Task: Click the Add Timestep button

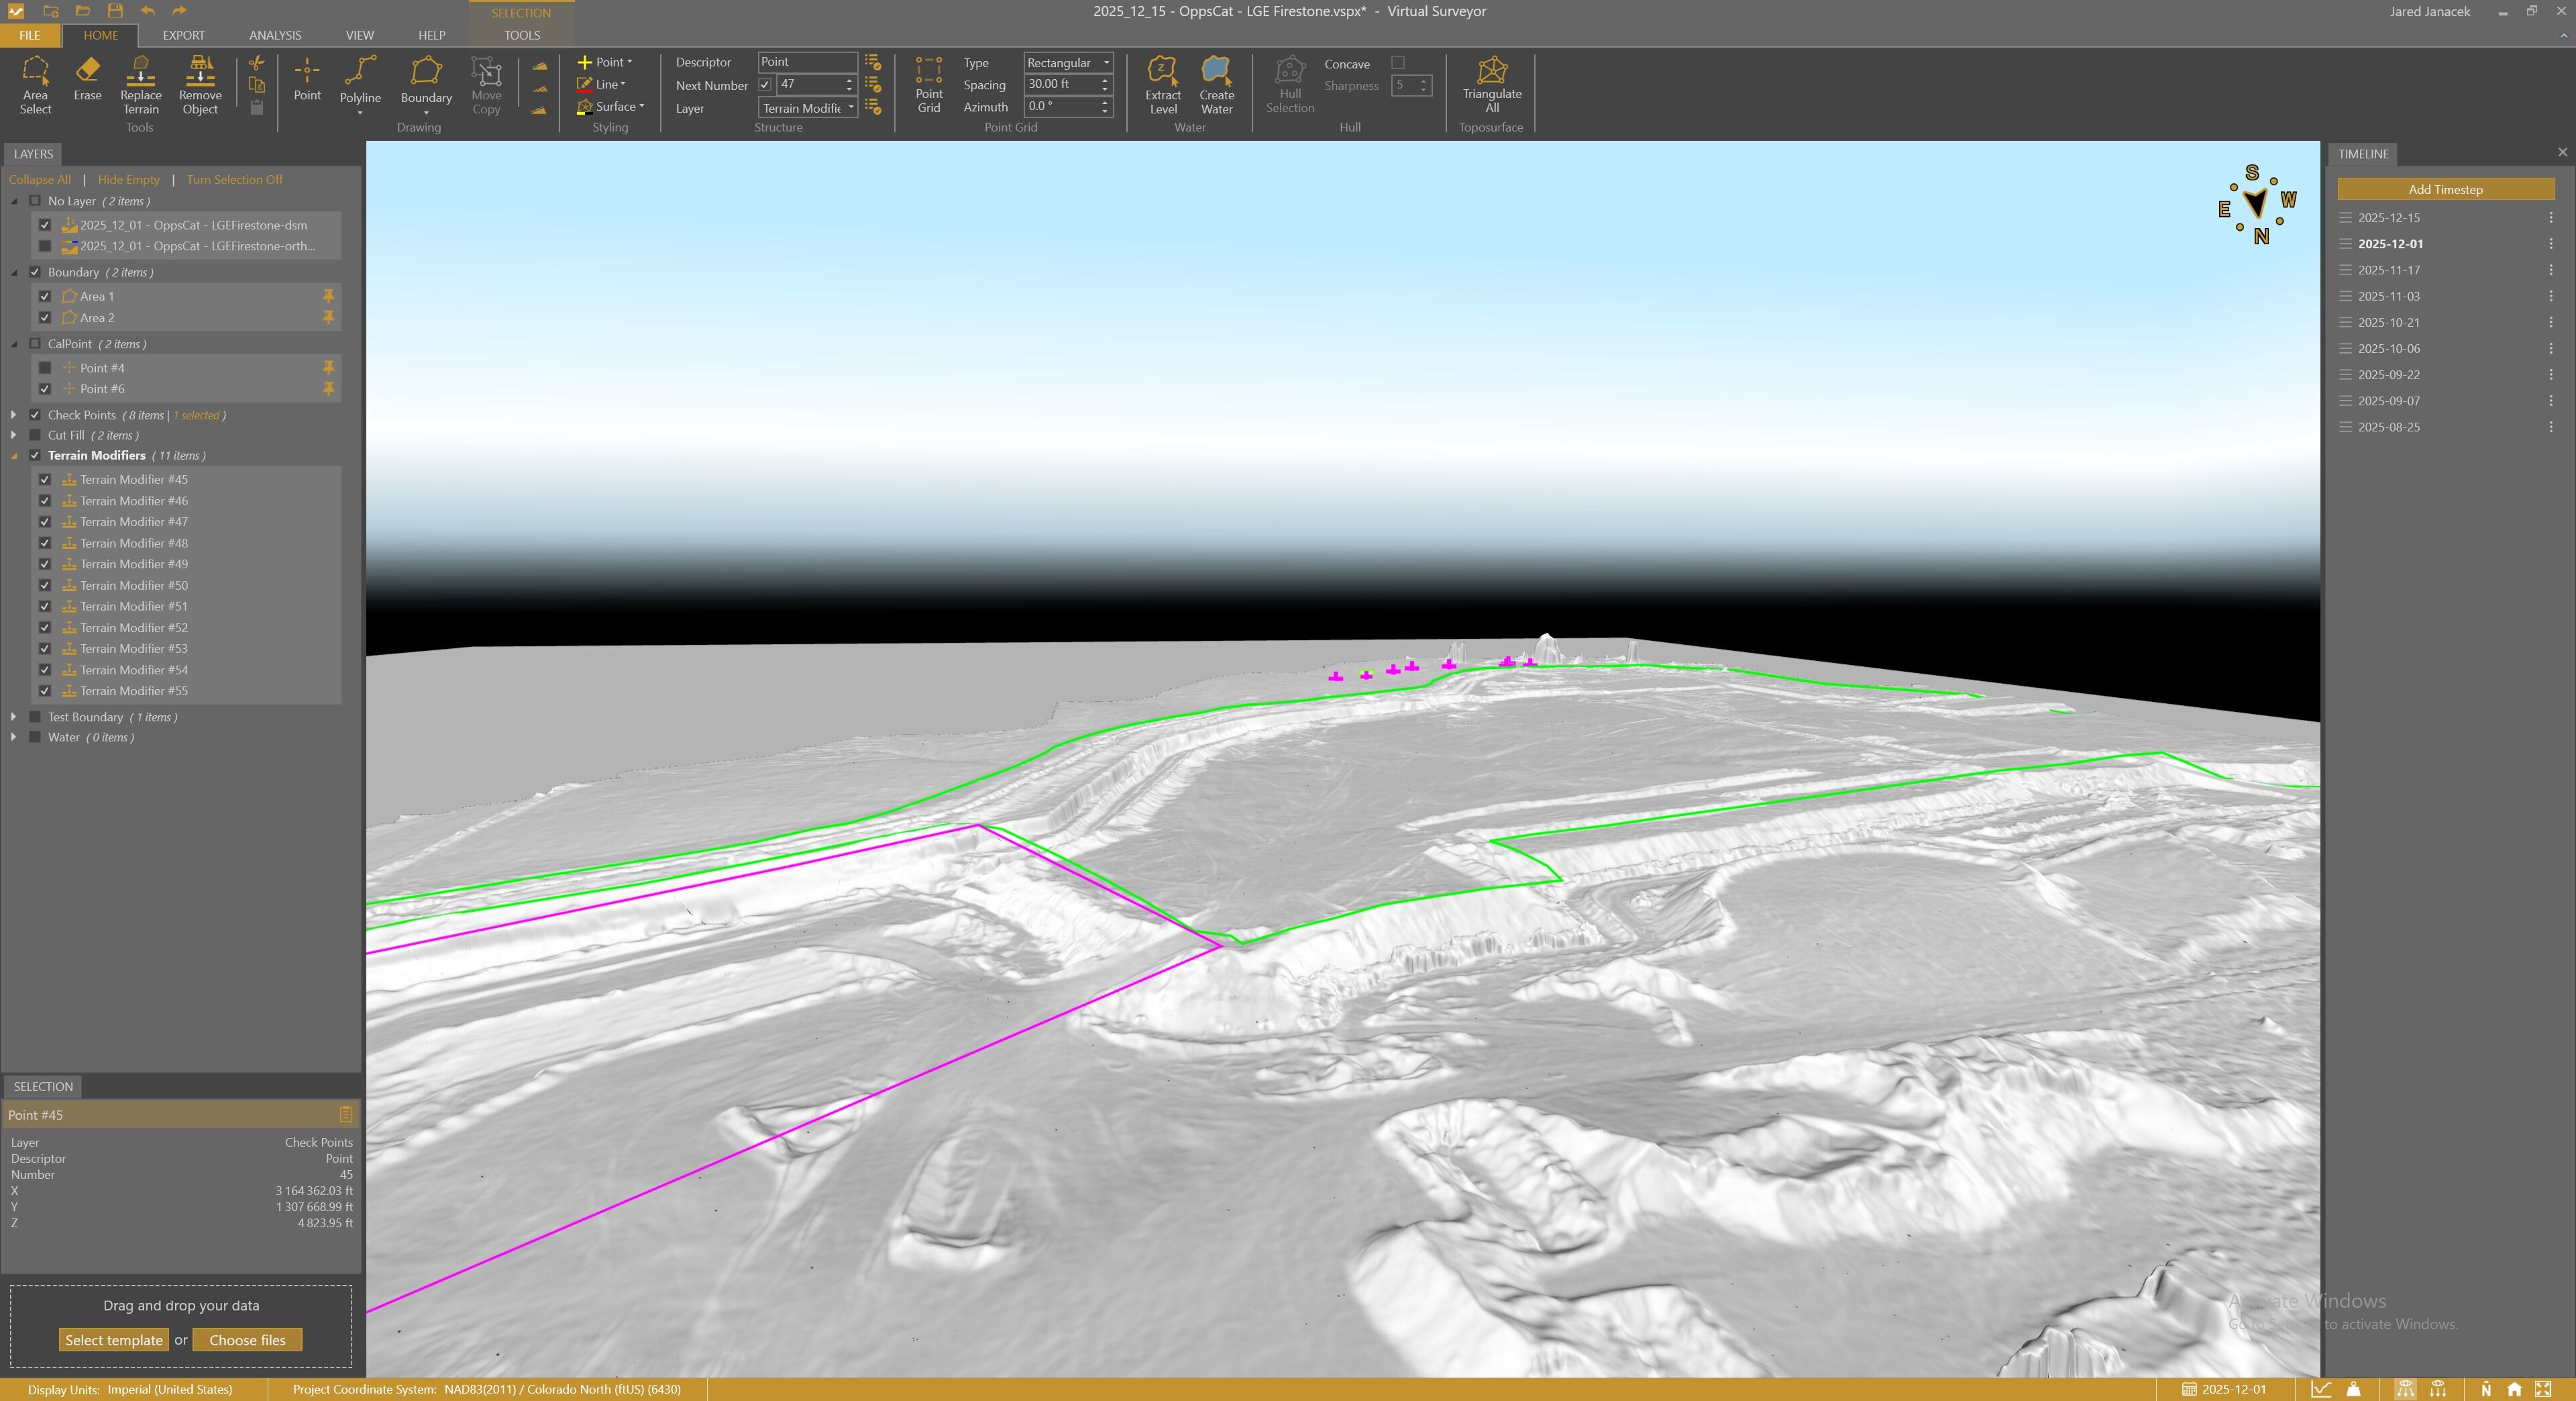Action: coord(2445,189)
